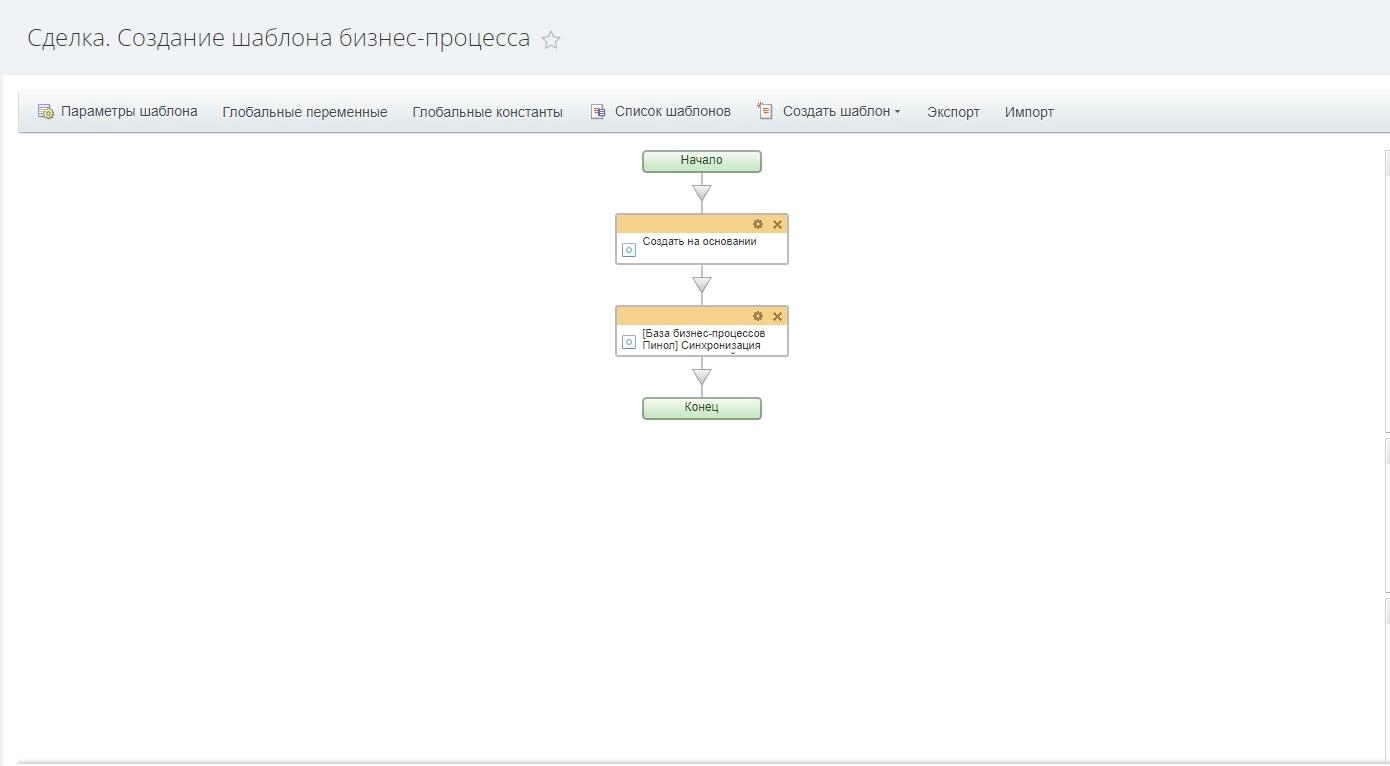Click the icon in the Синхронизация block
Viewport: 1390px width, 766px height.
point(629,342)
